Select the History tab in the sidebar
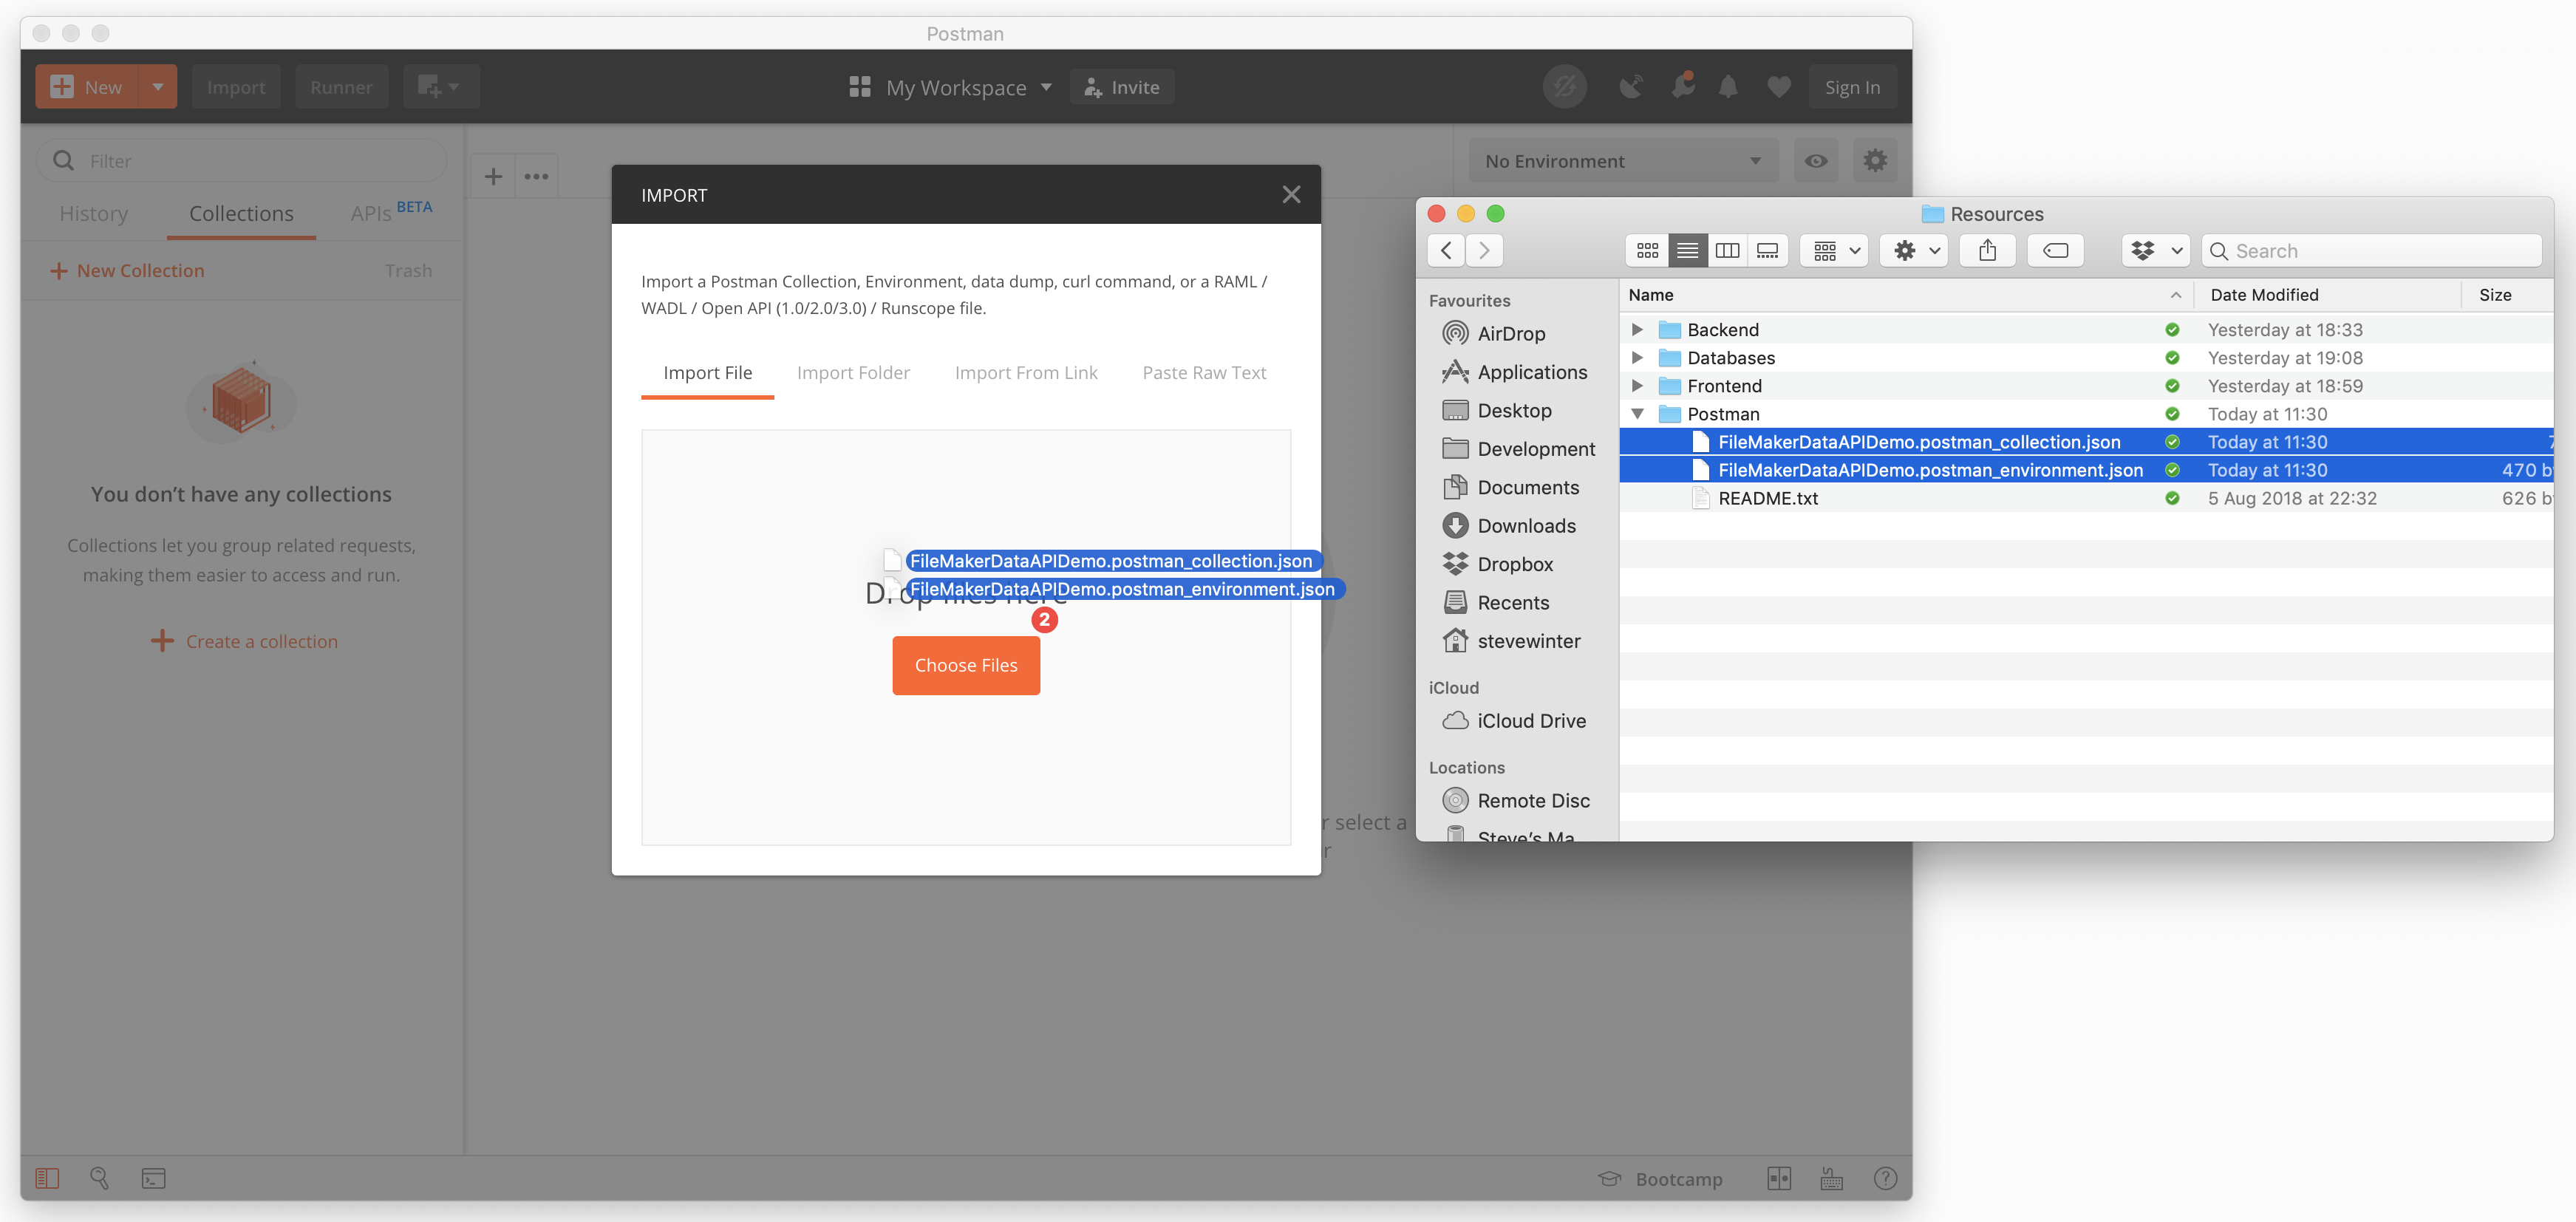This screenshot has width=2576, height=1222. (93, 213)
